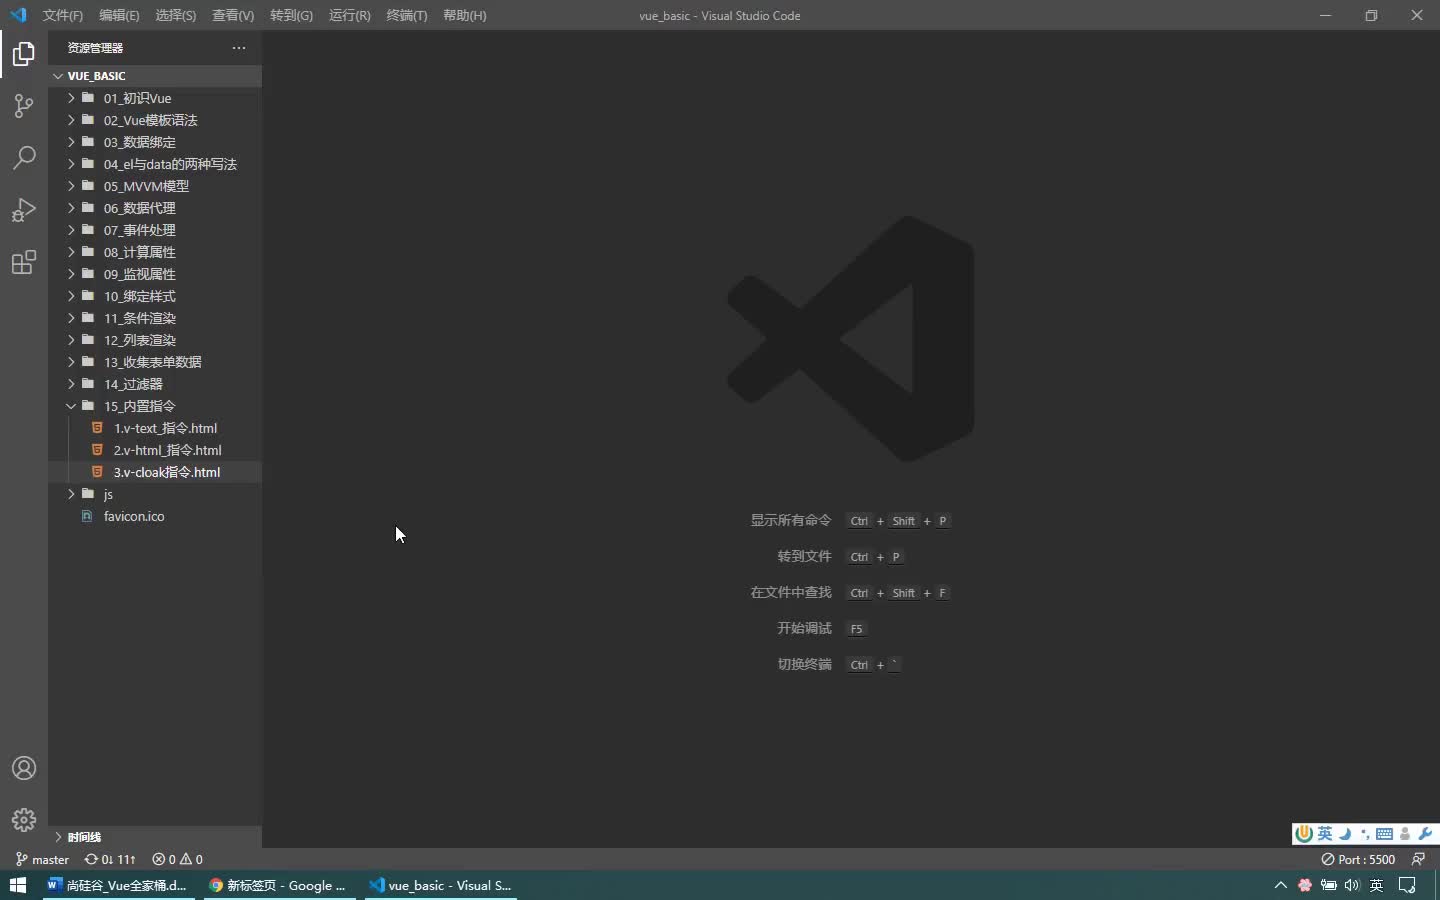1440x900 pixels.
Task: Open the Explorer view in activity bar
Action: [24, 54]
